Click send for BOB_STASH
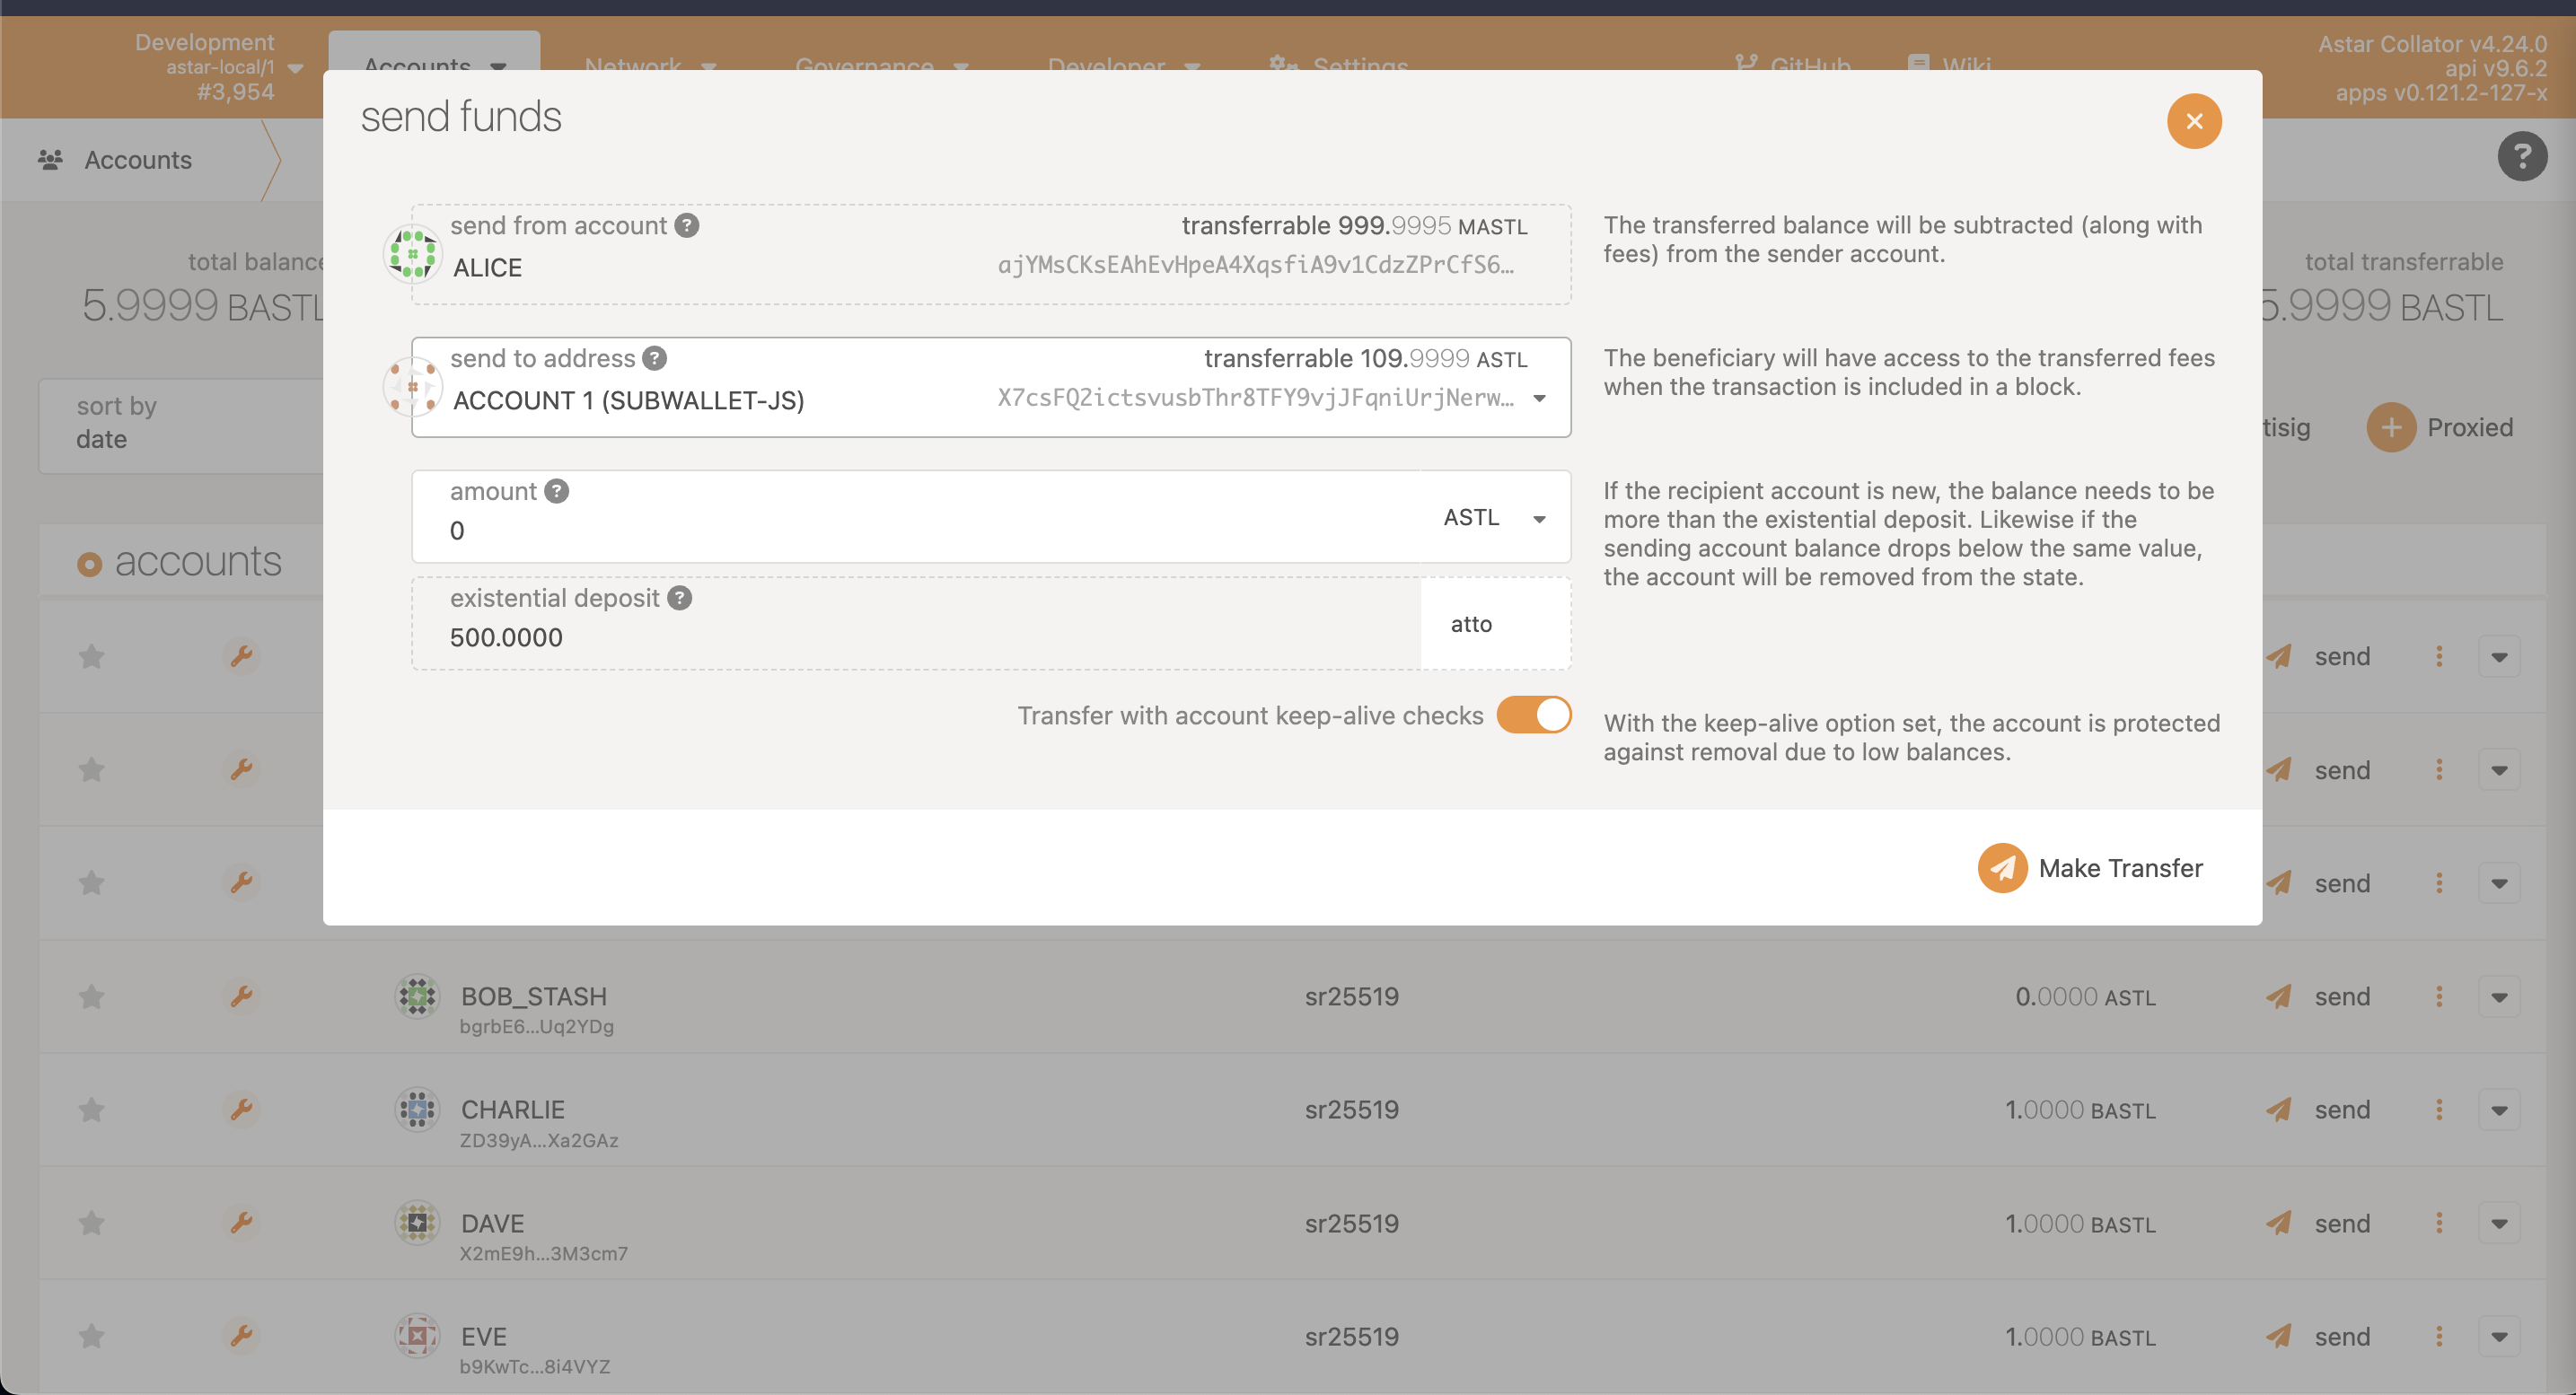This screenshot has height=1395, width=2576. (2318, 996)
